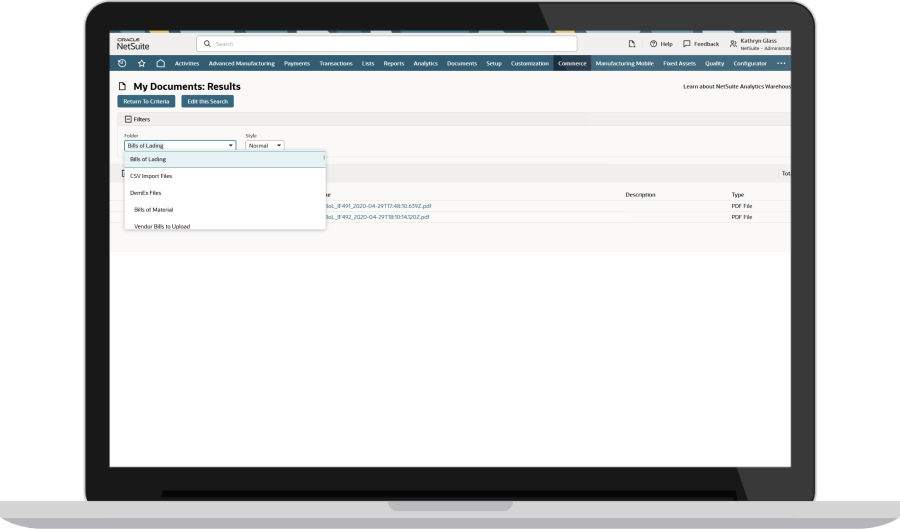
Task: Select CSV Import Files from list
Action: [x=151, y=176]
